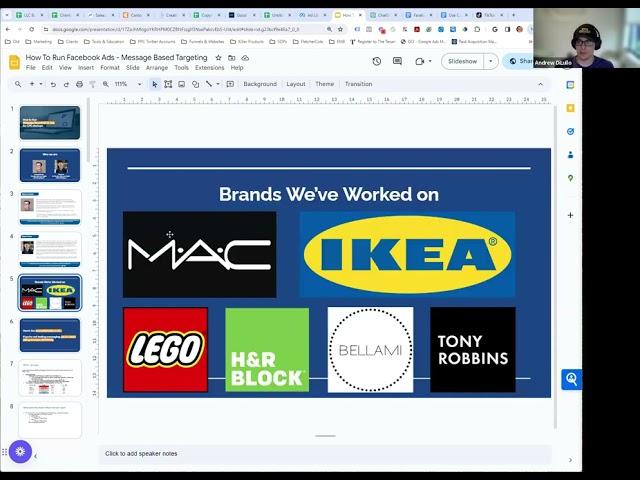Image resolution: width=640 pixels, height=480 pixels.
Task: Activate the paint format tool
Action: point(93,84)
